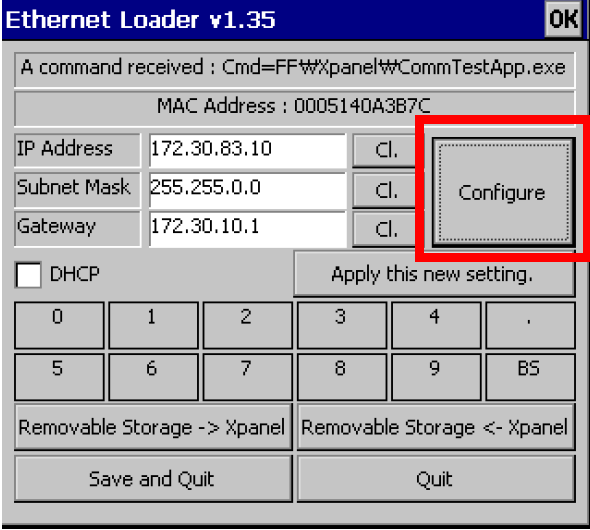Tap the keypad dot key

pyautogui.click(x=530, y=325)
